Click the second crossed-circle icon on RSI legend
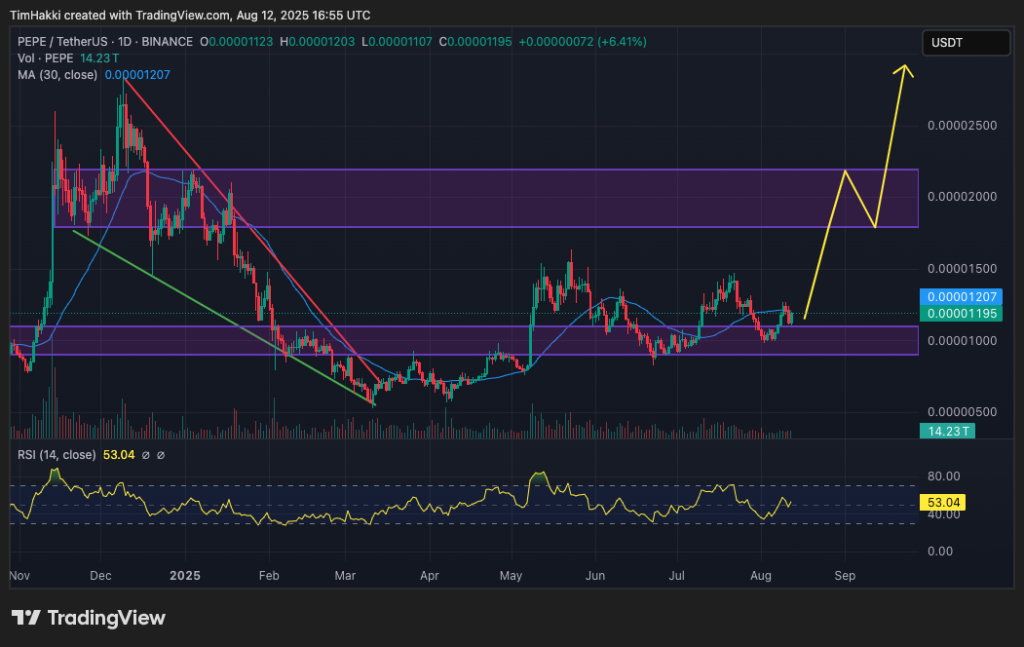Viewport: 1024px width, 647px height. 161,453
